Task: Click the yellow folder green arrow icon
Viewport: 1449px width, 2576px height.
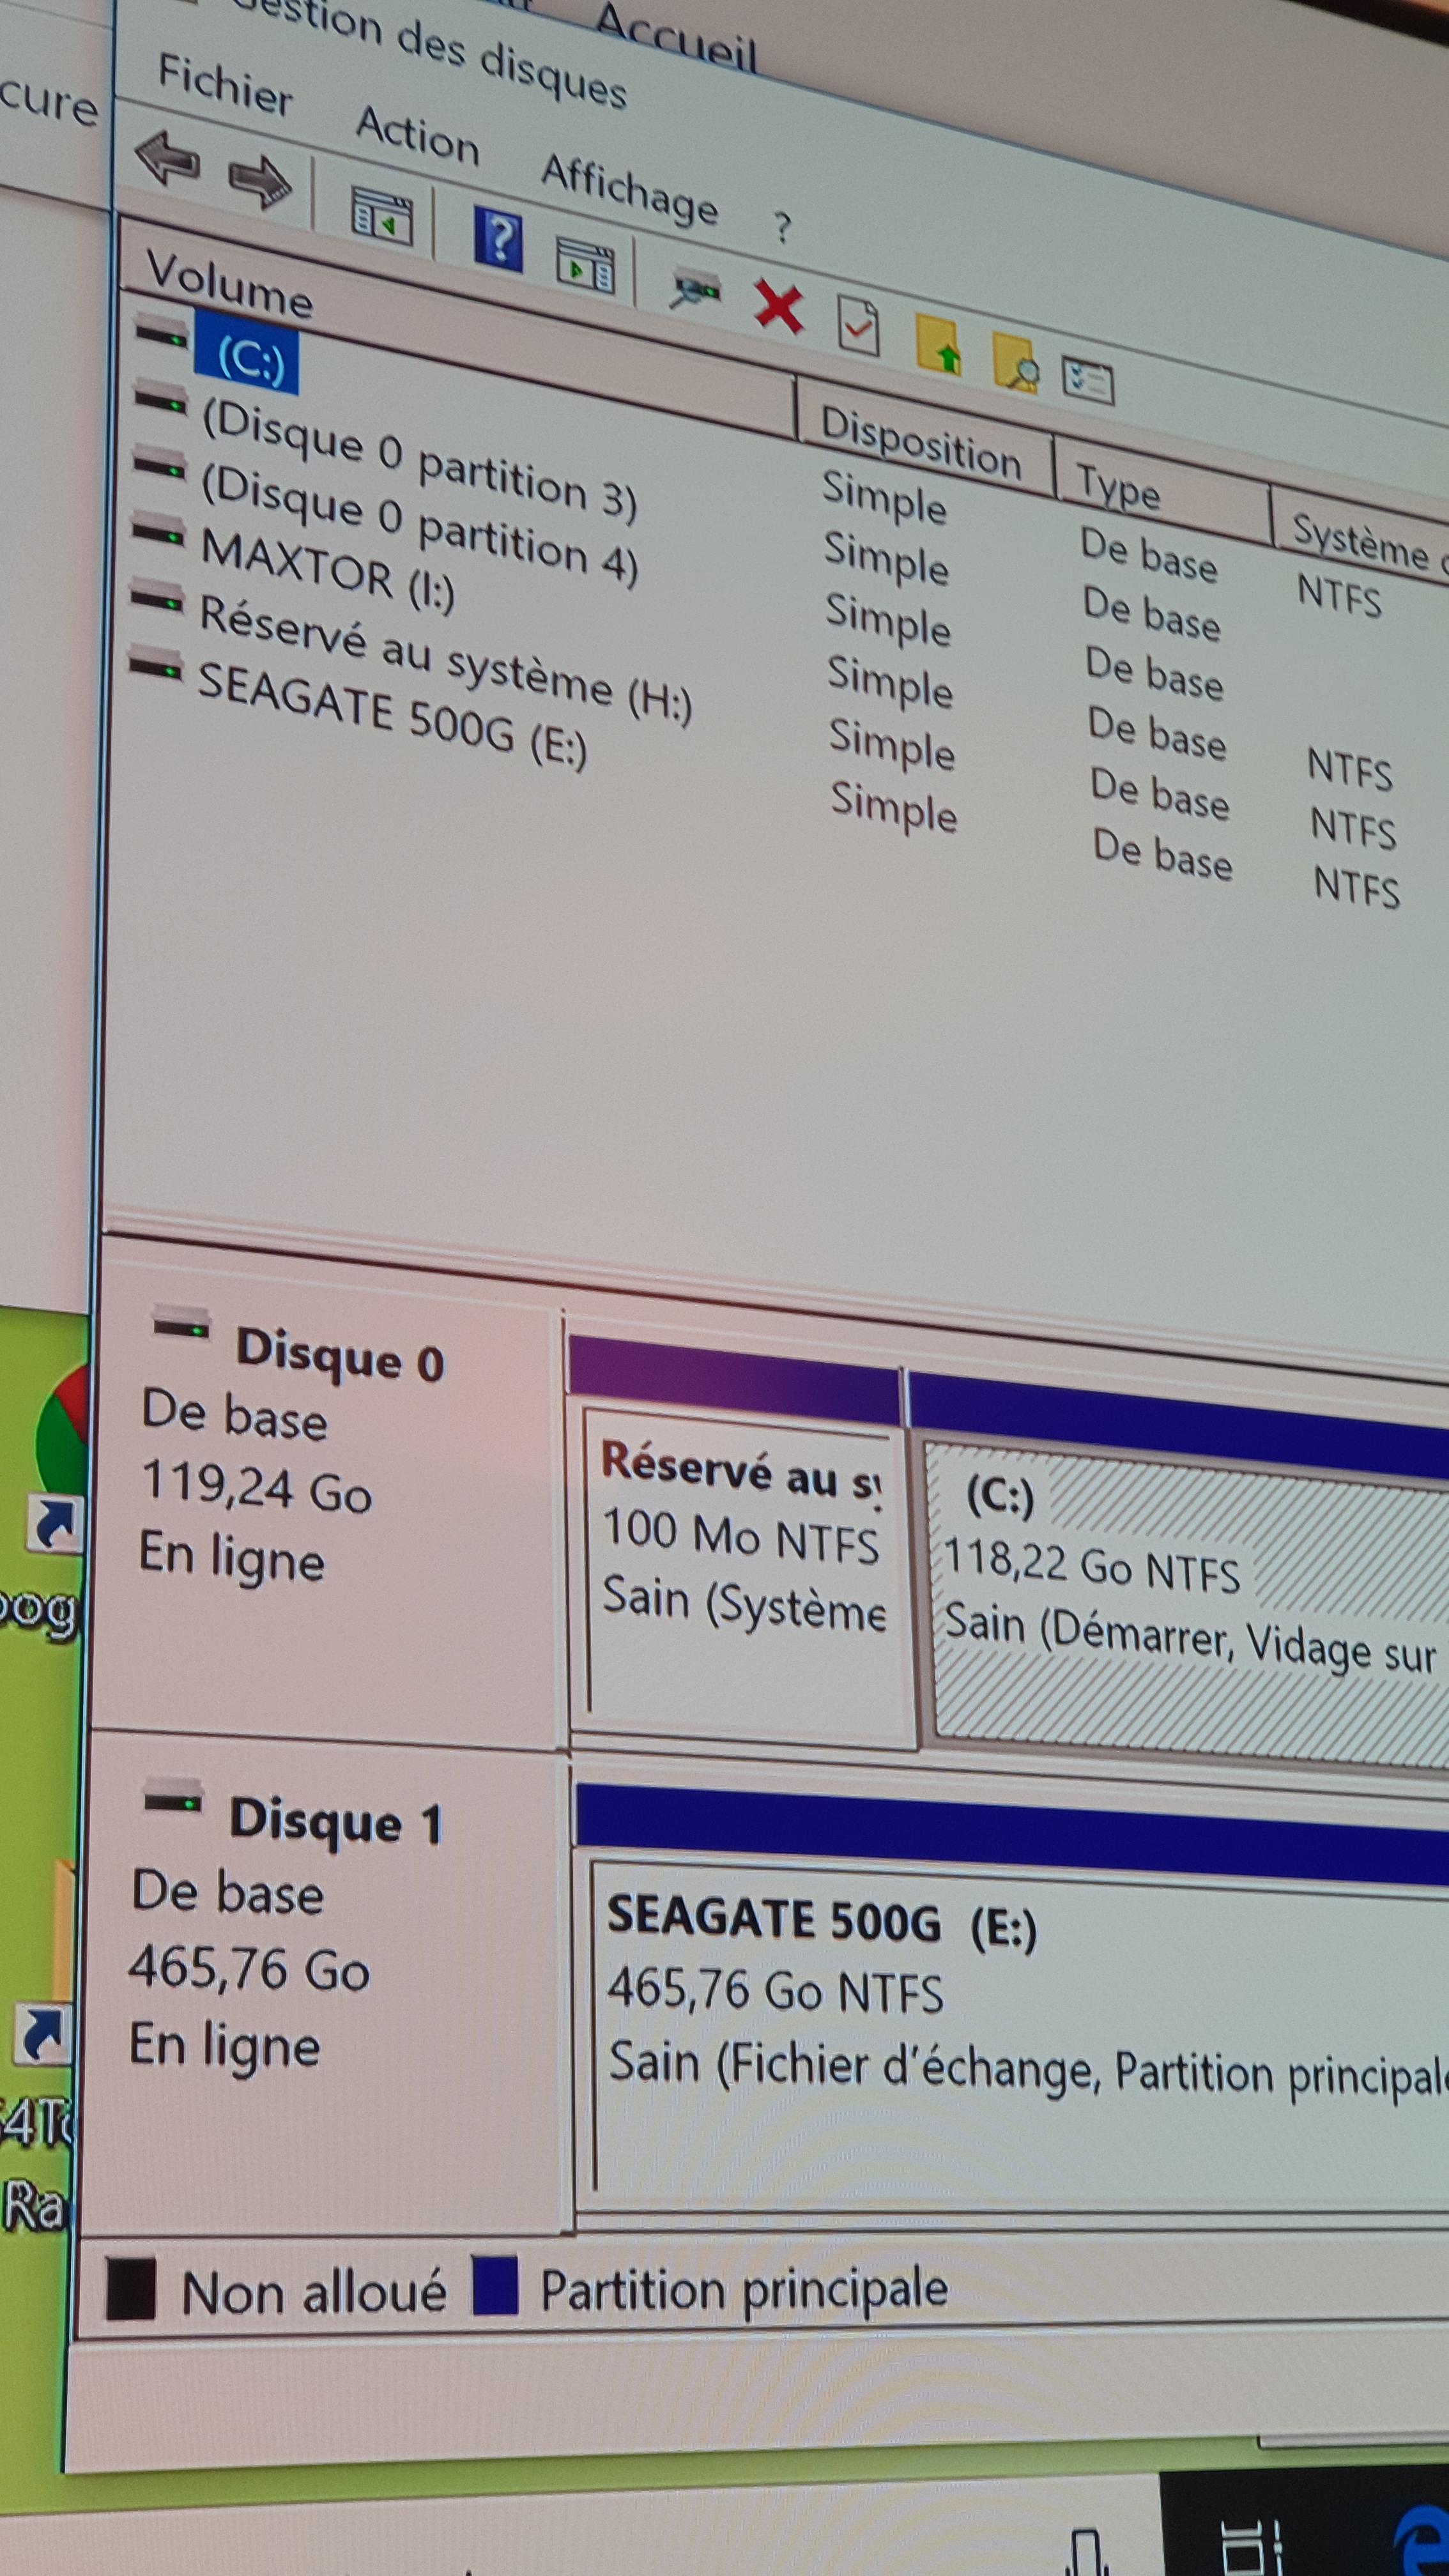Action: click(x=938, y=345)
